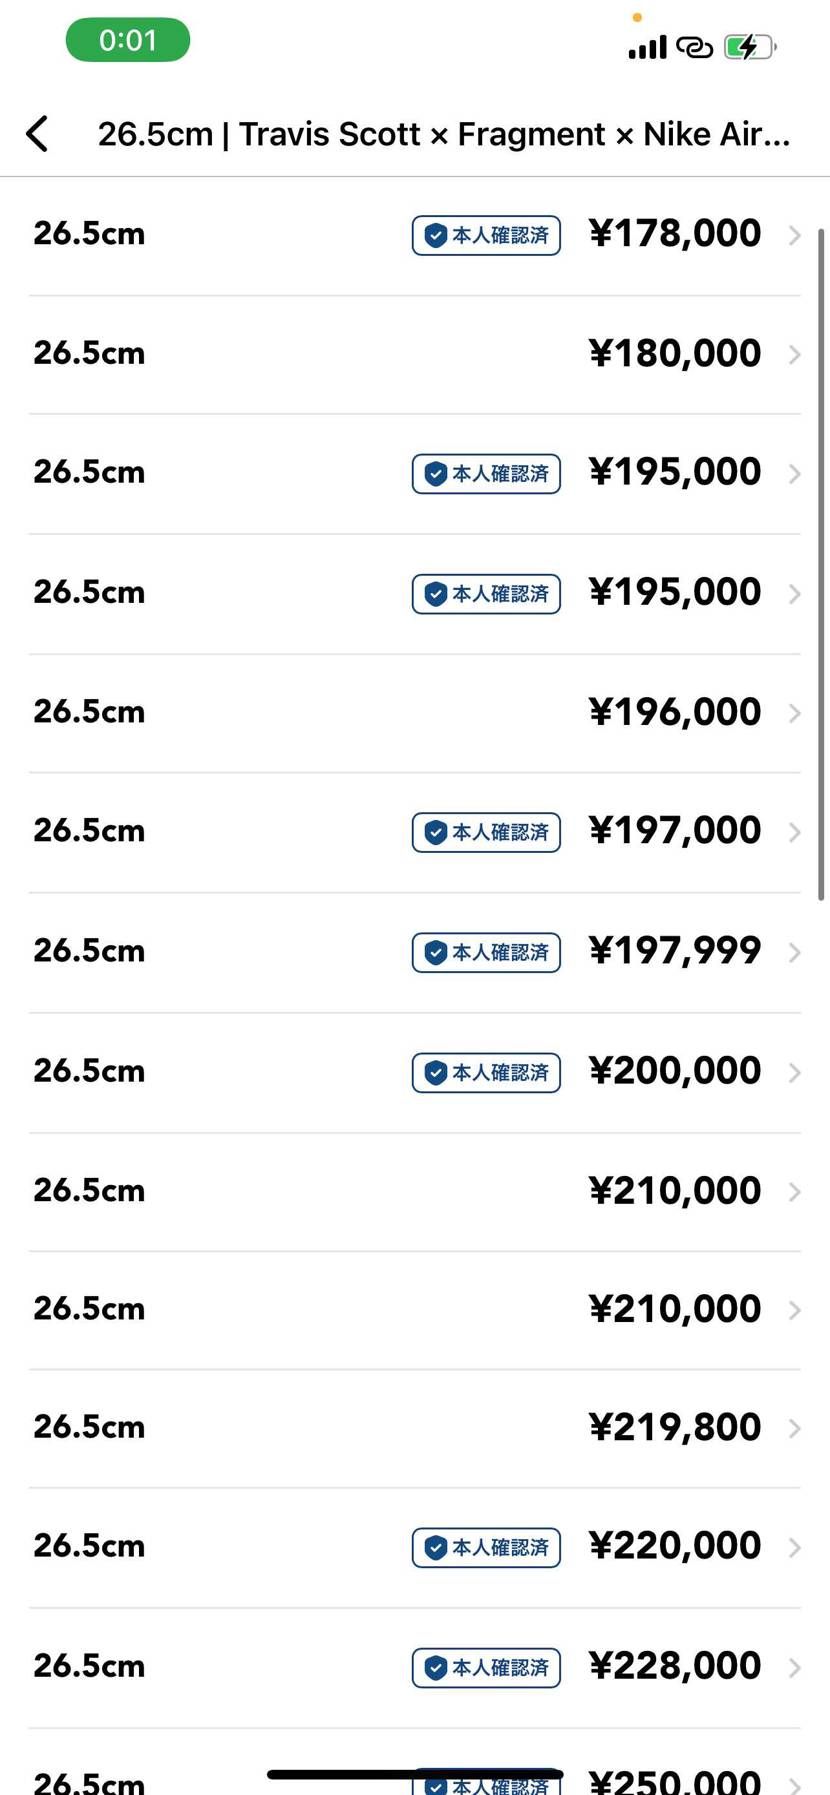The height and width of the screenshot is (1795, 830).
Task: Open chevron next to ¥180,000
Action: click(795, 354)
